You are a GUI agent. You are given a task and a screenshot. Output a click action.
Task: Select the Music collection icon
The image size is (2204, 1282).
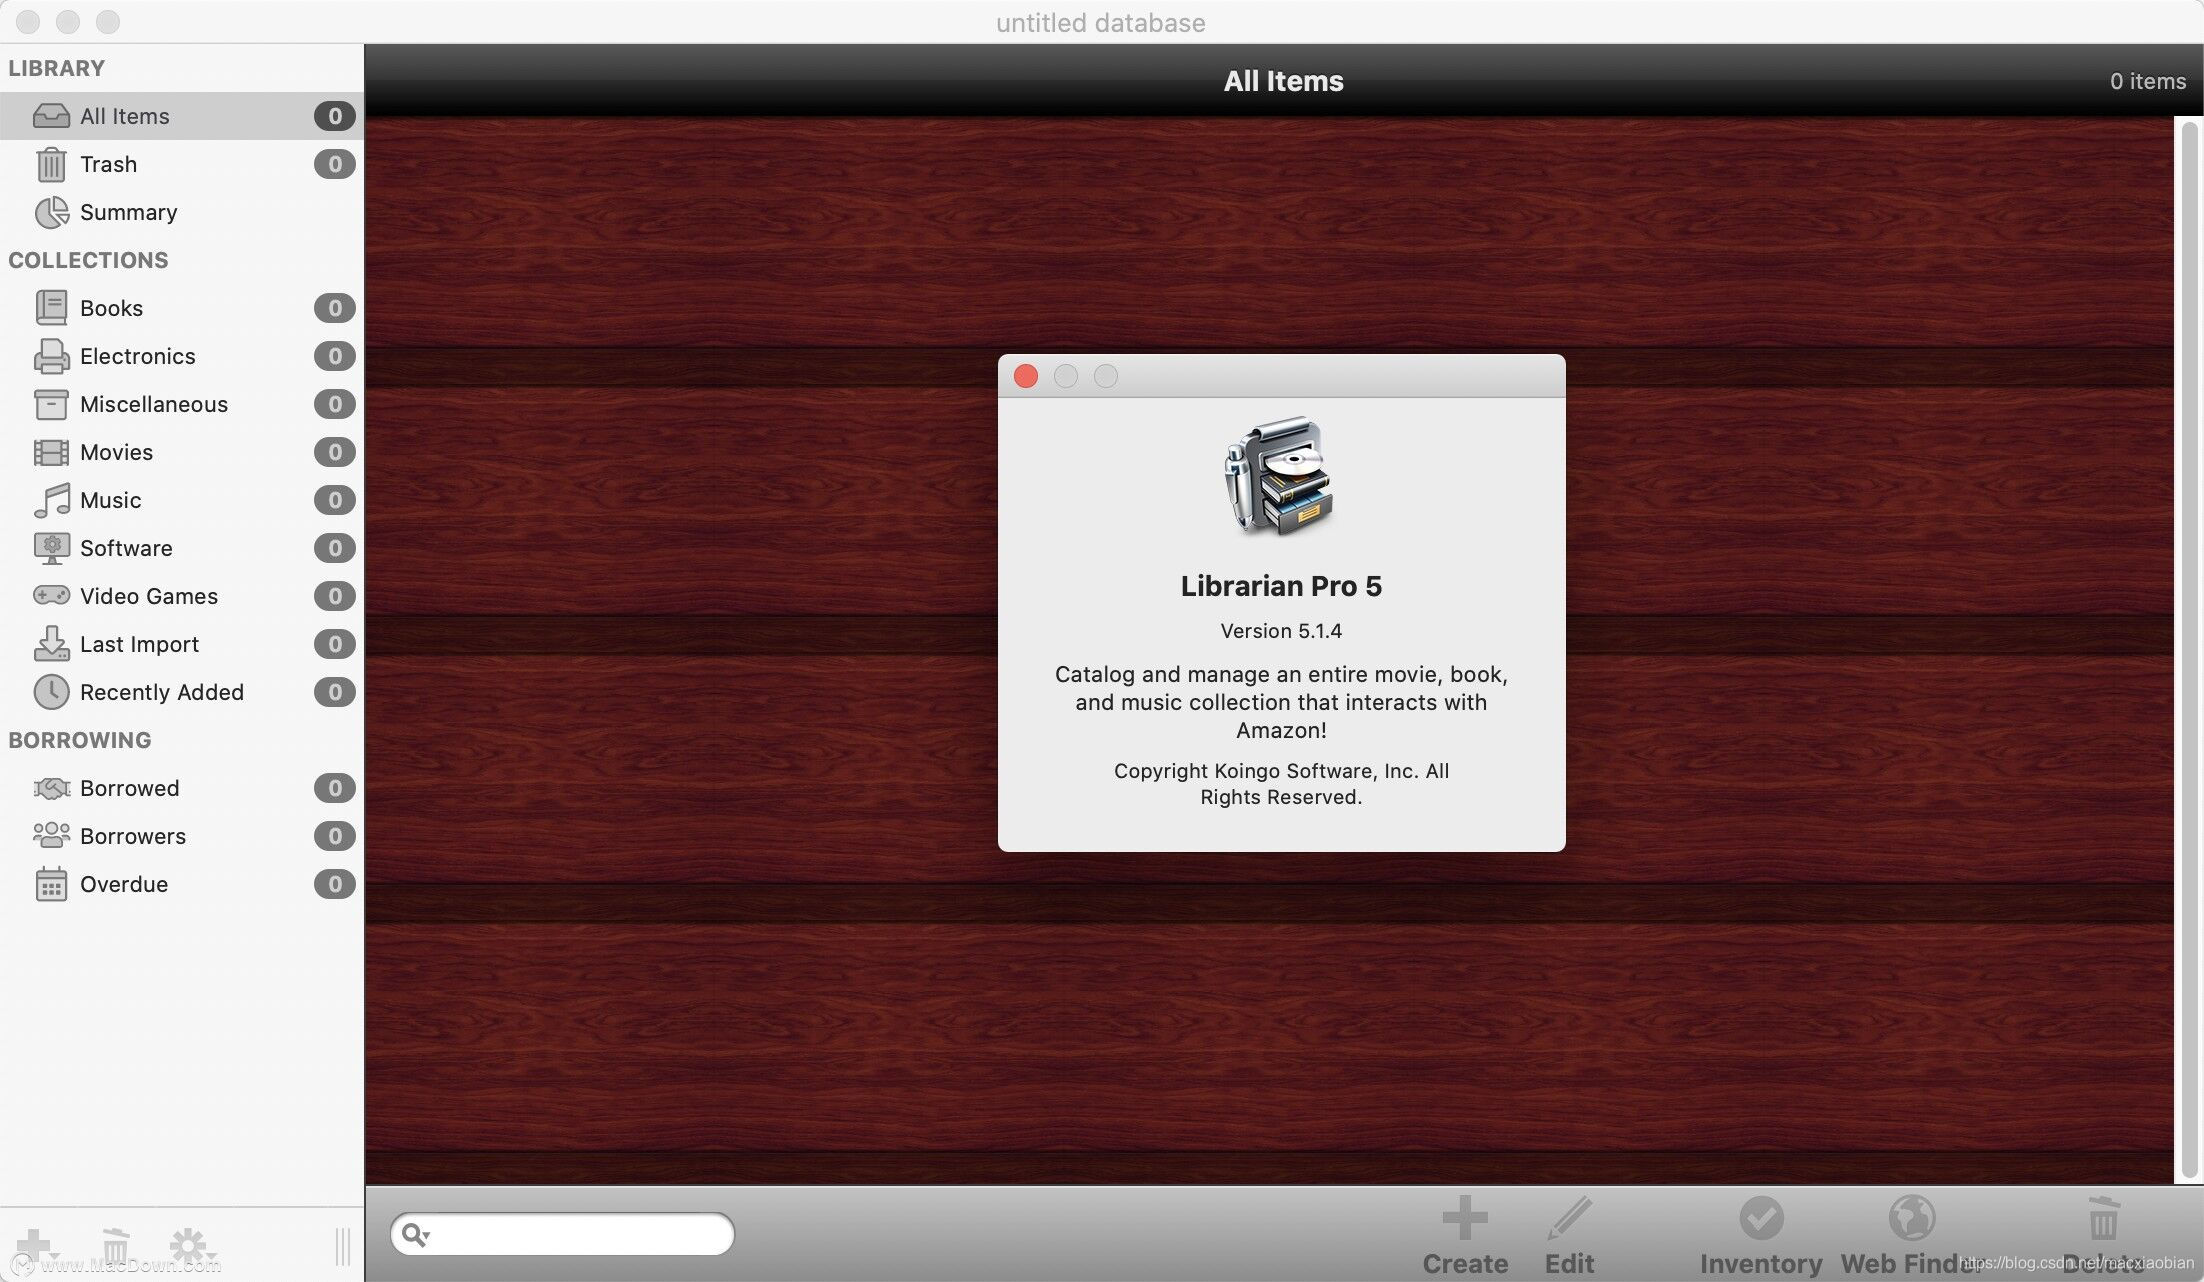(x=51, y=500)
